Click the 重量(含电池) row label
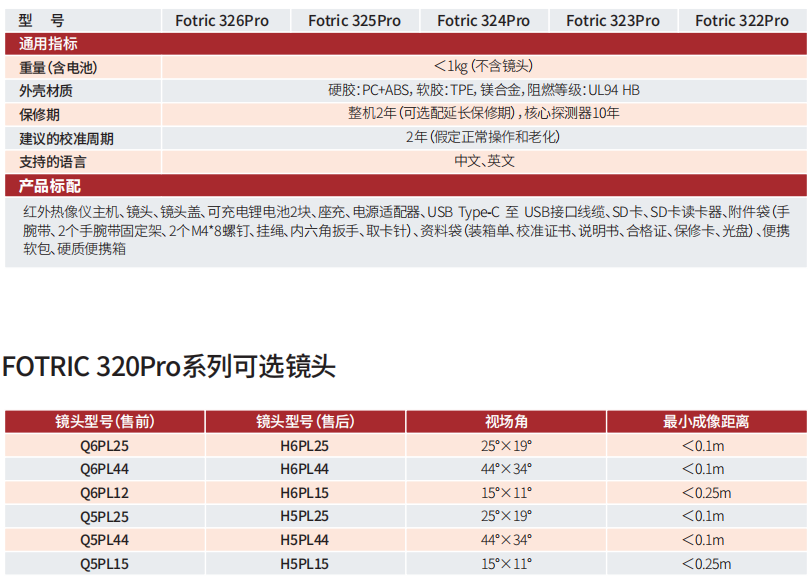The image size is (808, 578). (x=59, y=67)
